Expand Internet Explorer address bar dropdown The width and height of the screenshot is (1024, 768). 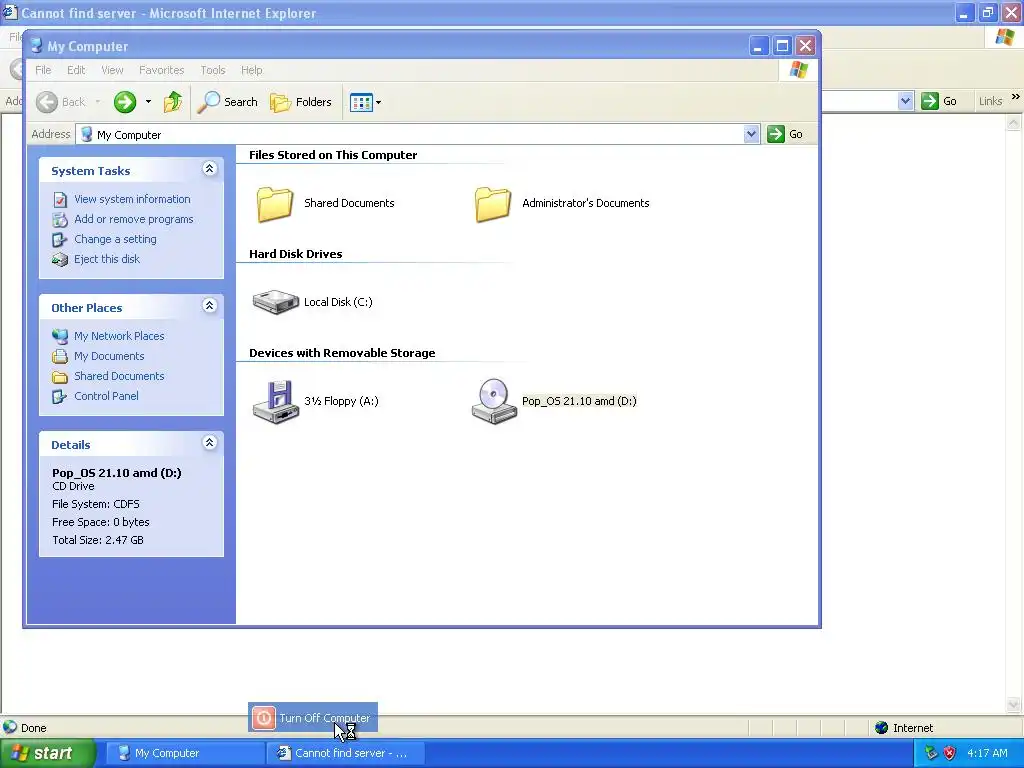click(905, 101)
